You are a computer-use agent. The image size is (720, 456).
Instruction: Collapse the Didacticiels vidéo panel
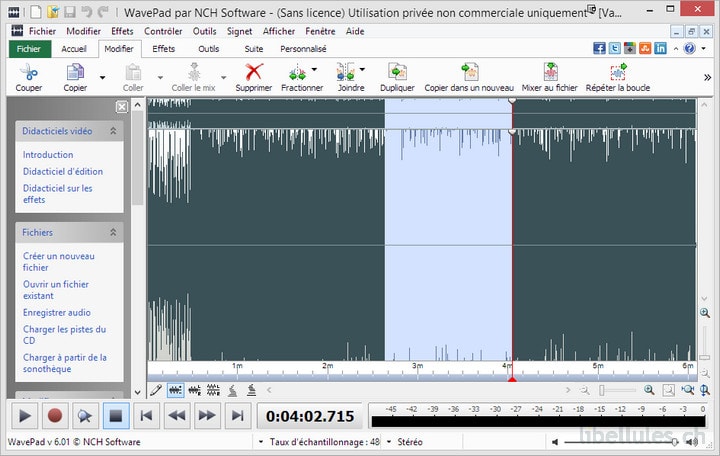tap(113, 131)
